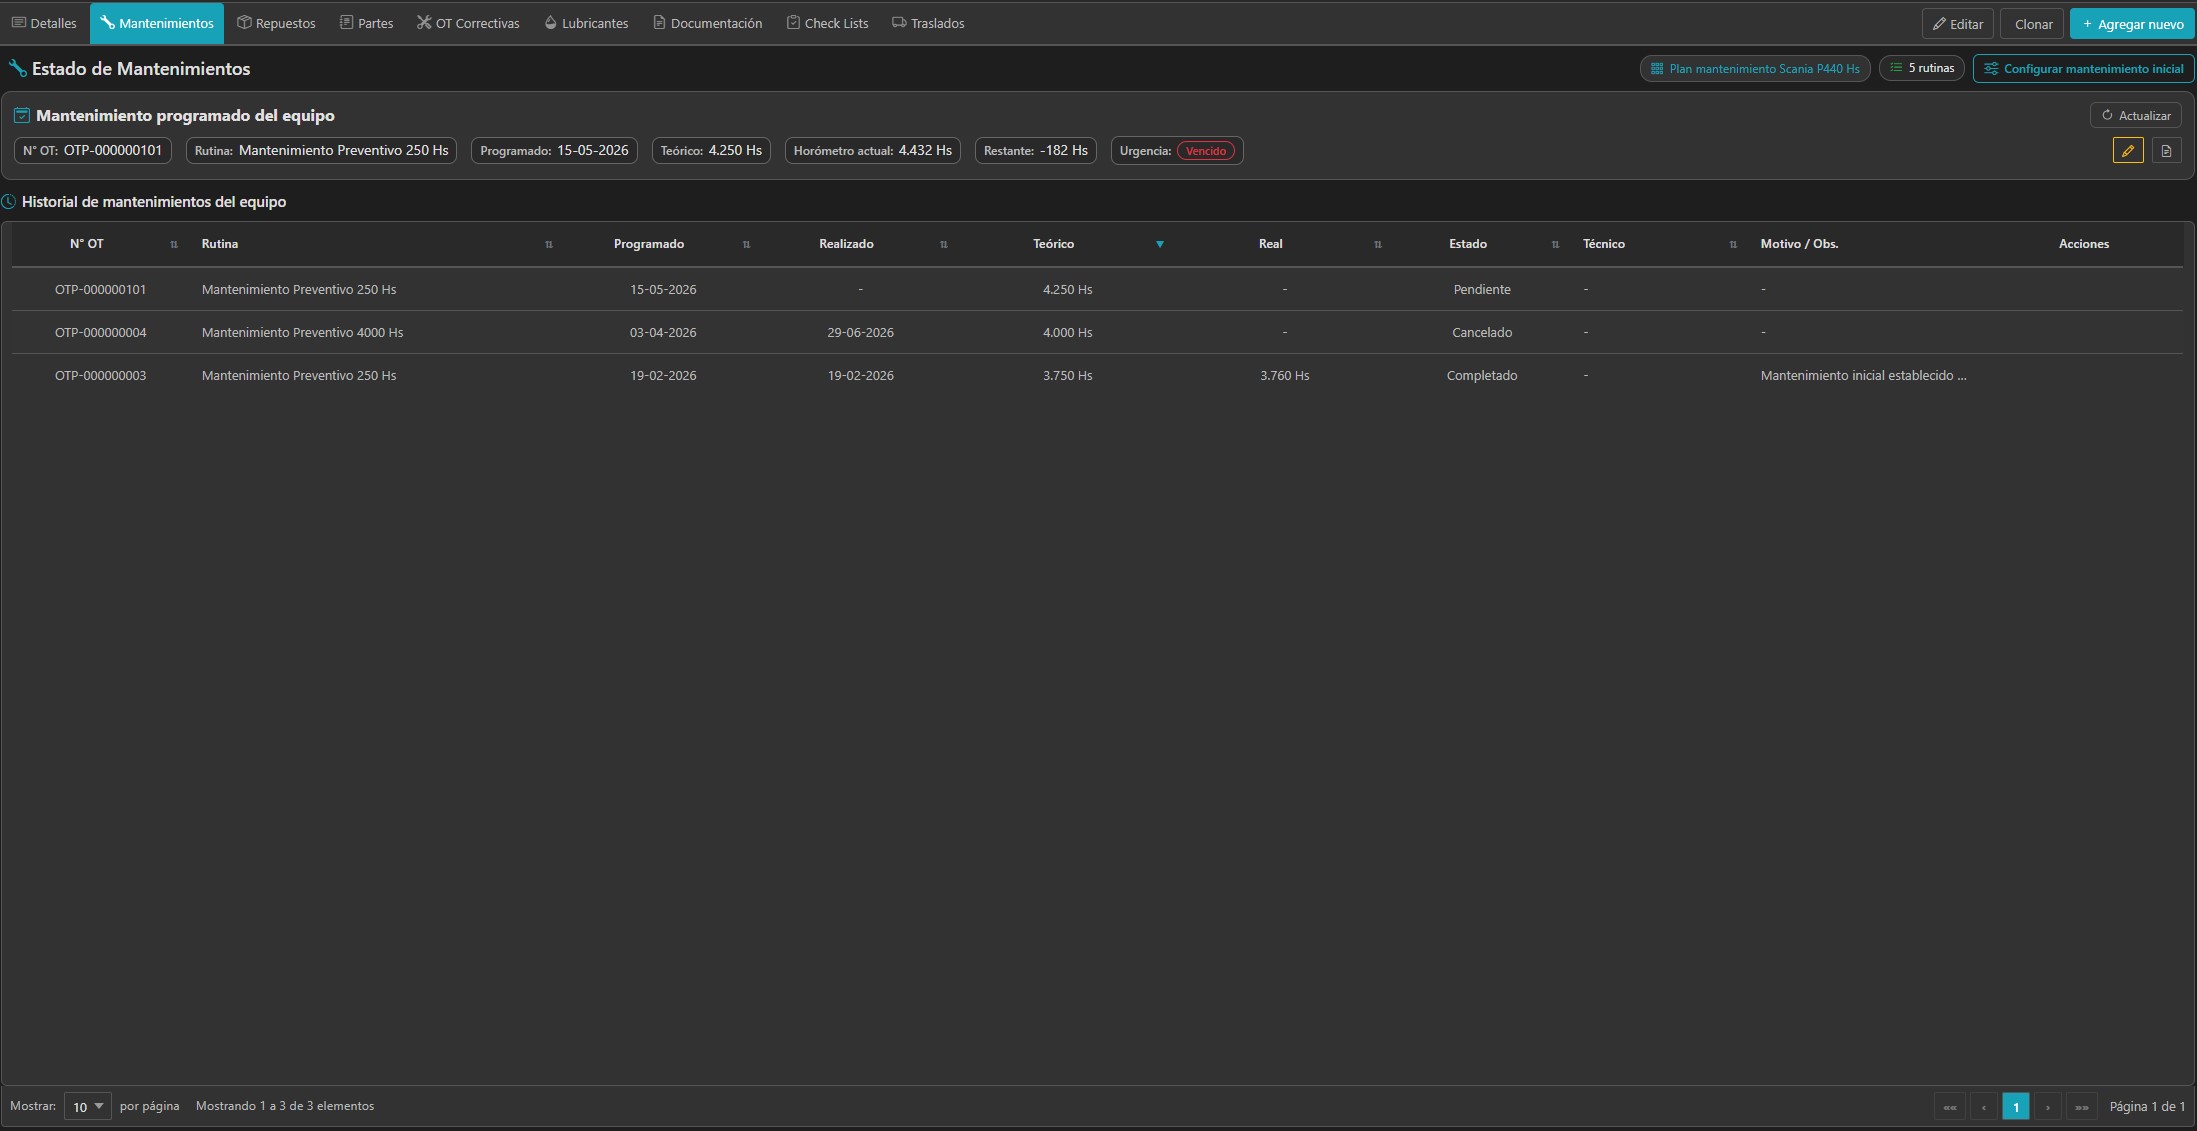Go to last page pagination button
2197x1131 pixels.
tap(2081, 1106)
